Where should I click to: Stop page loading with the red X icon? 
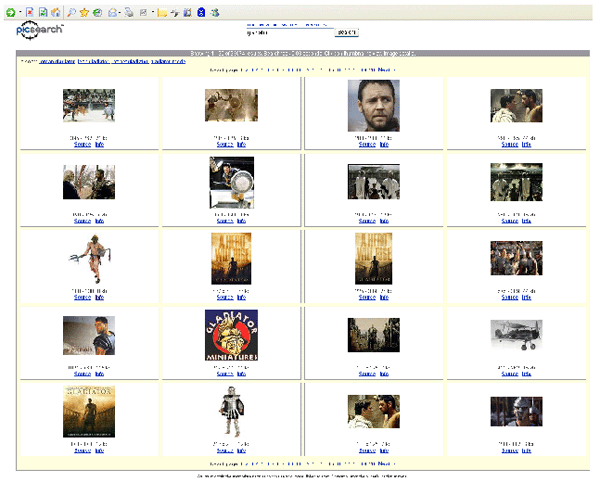pos(30,13)
